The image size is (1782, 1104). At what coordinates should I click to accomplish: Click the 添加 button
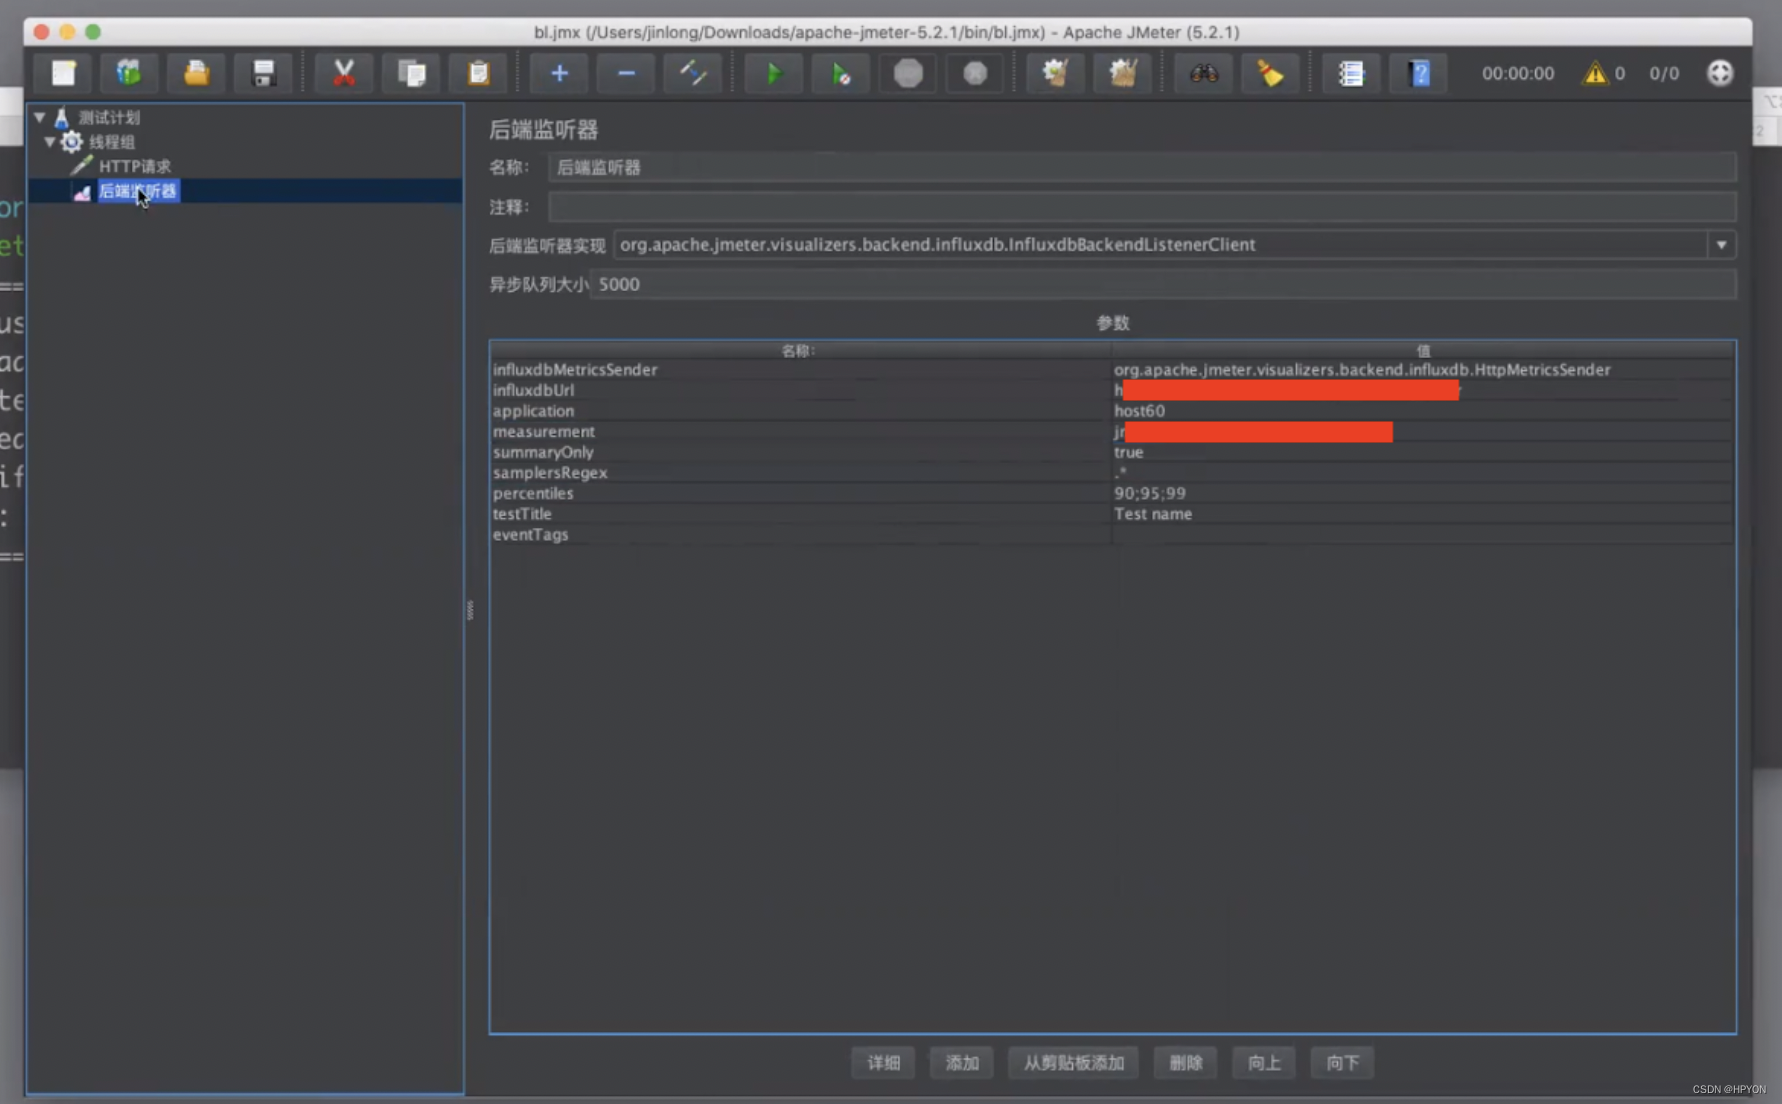(962, 1062)
